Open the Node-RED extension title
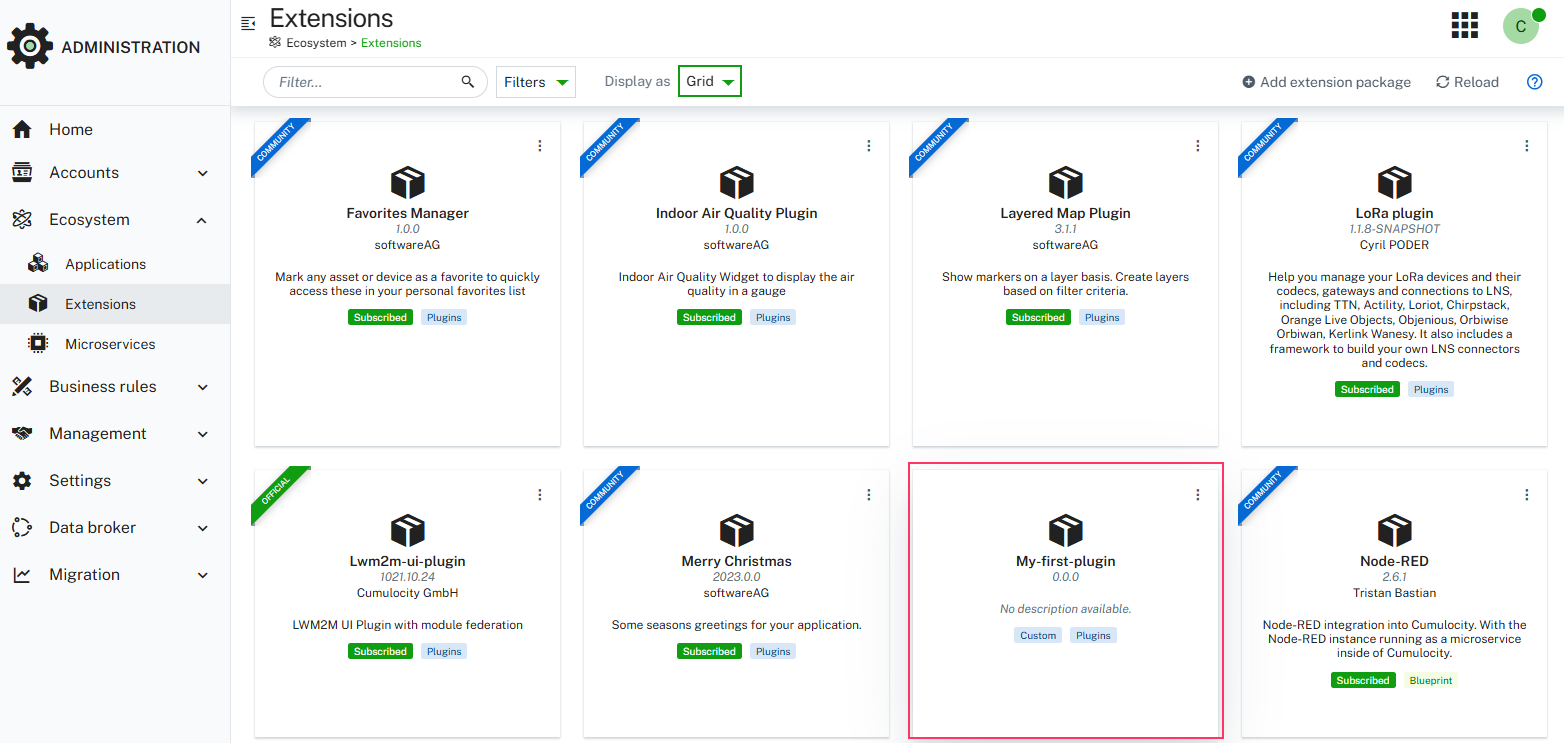This screenshot has width=1564, height=743. (1395, 561)
